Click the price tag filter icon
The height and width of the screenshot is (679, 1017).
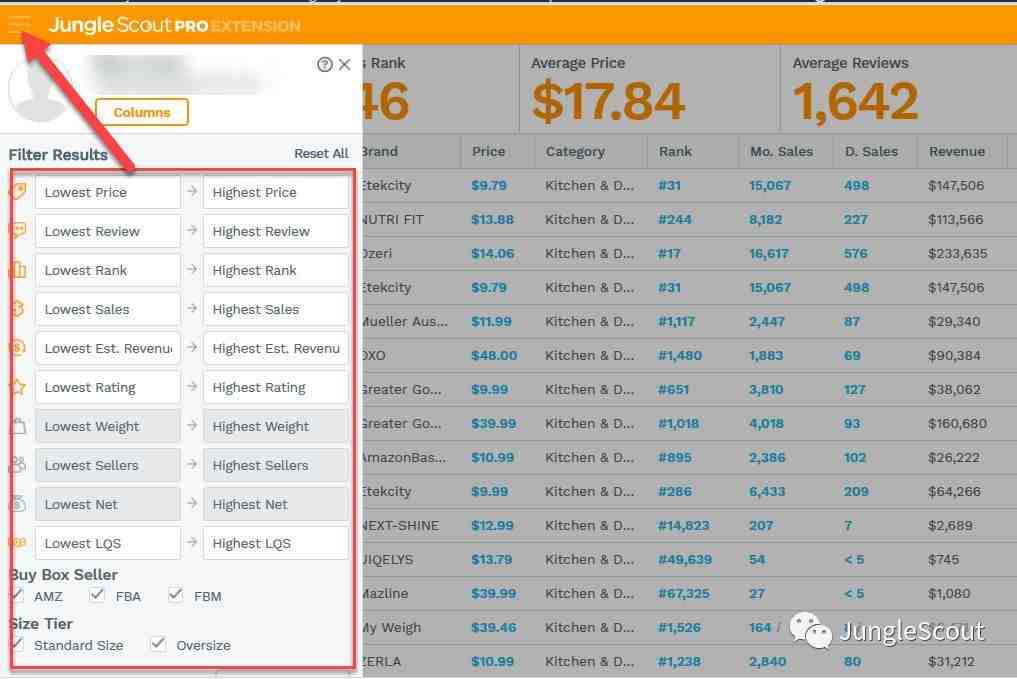click(x=18, y=192)
